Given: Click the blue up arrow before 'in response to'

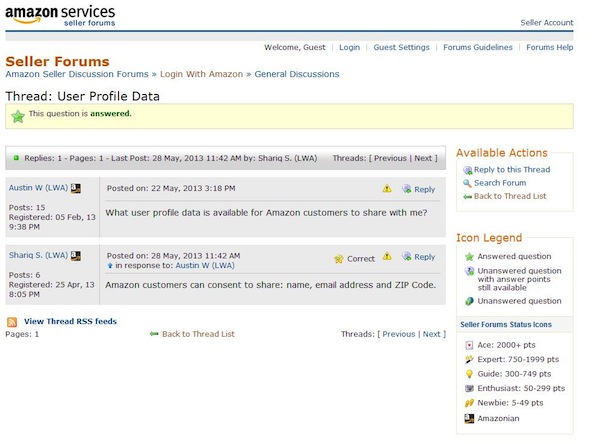Looking at the screenshot, I should 110,266.
